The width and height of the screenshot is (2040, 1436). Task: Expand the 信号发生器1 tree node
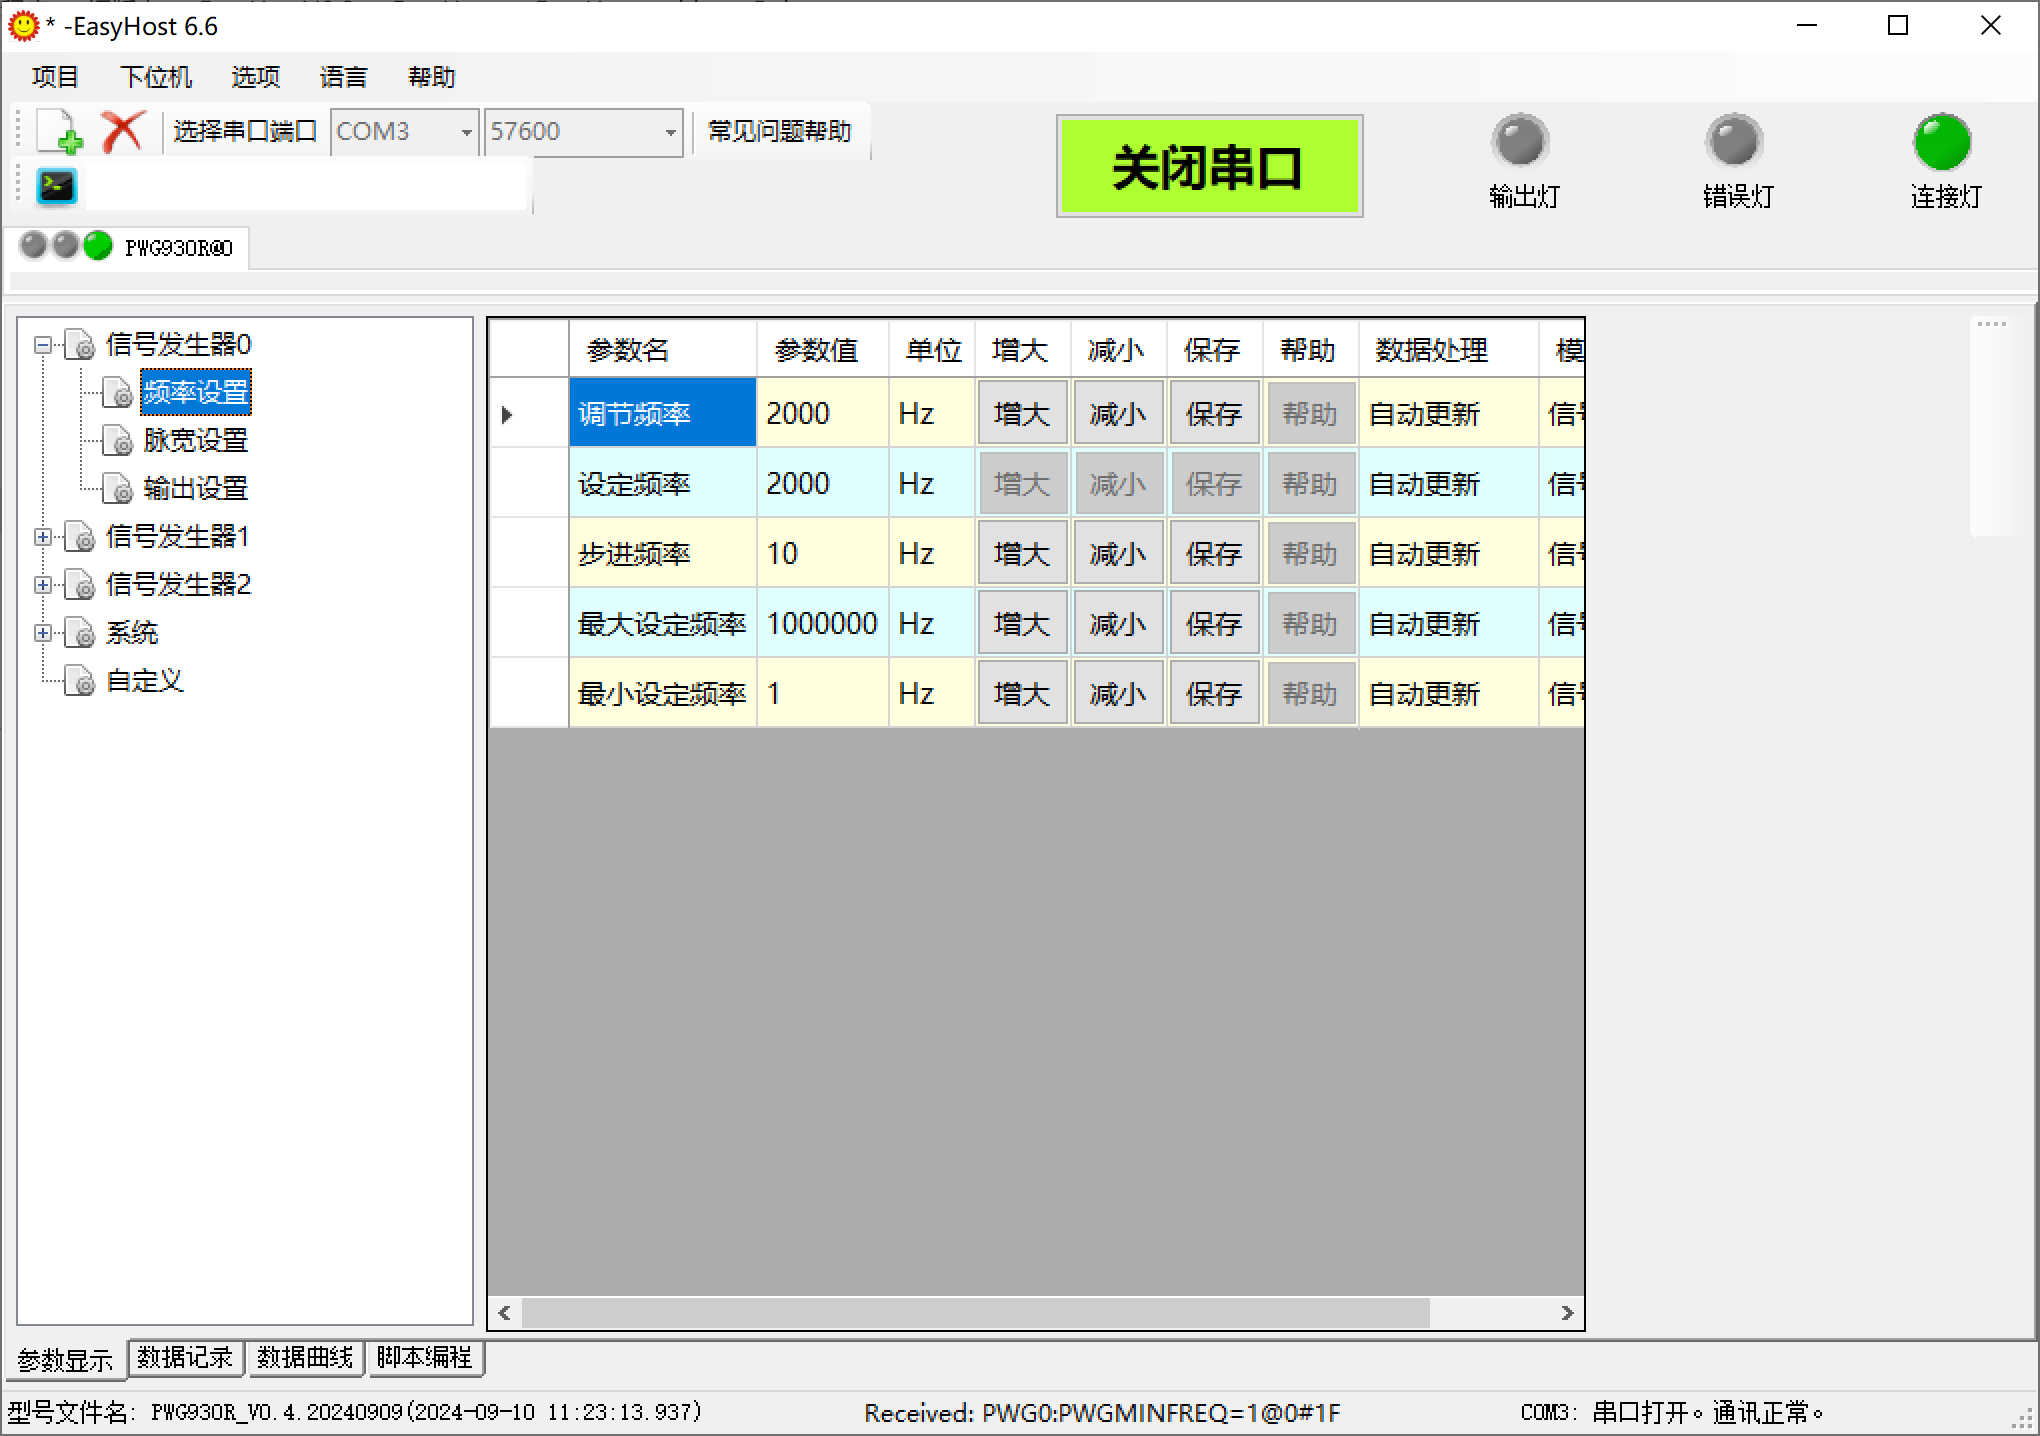(x=42, y=537)
